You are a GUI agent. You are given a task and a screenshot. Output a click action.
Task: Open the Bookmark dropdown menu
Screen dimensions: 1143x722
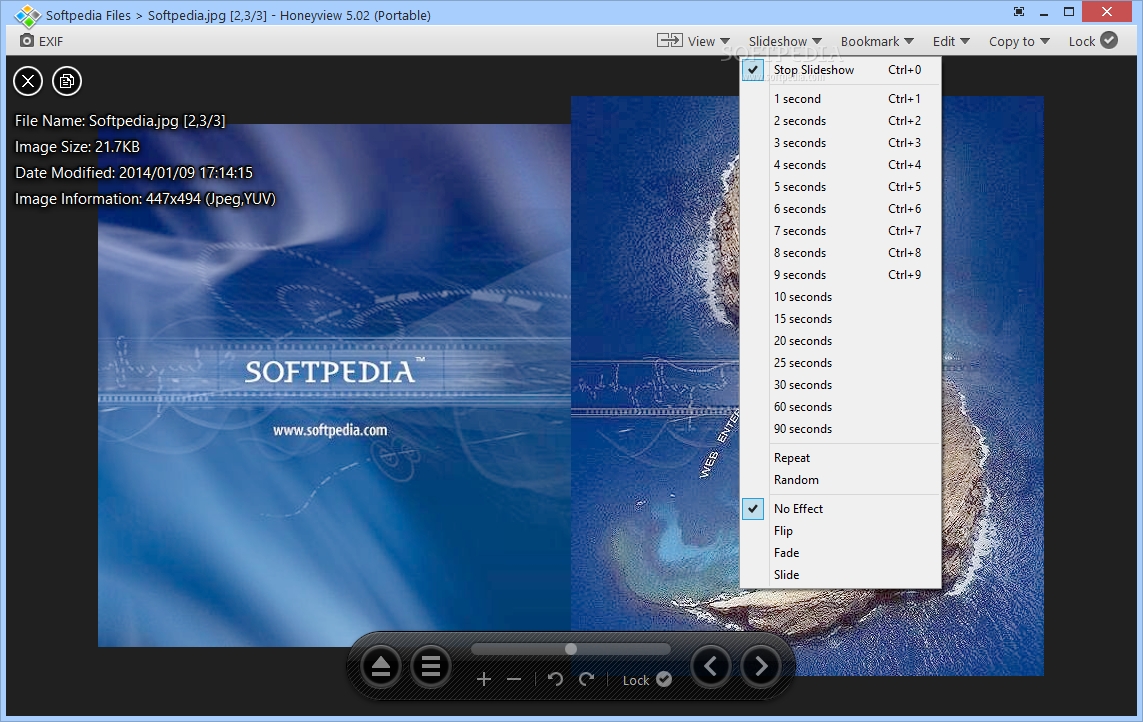[877, 42]
